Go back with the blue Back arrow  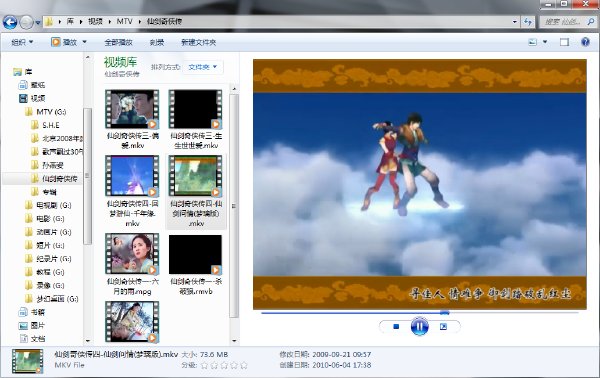click(x=10, y=22)
